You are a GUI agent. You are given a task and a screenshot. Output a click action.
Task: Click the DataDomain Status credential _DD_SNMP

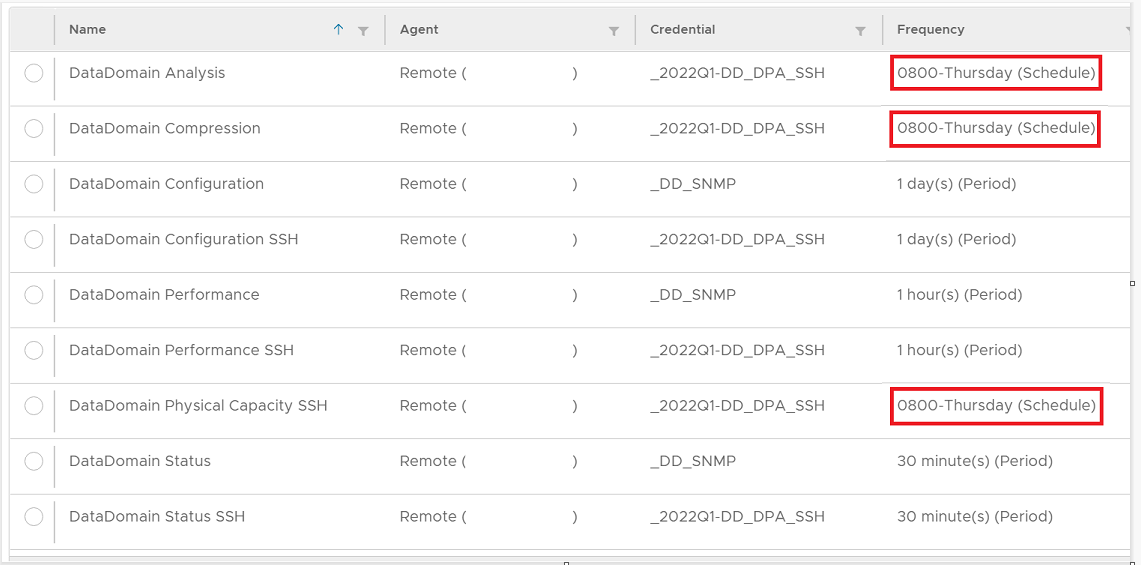pyautogui.click(x=693, y=462)
